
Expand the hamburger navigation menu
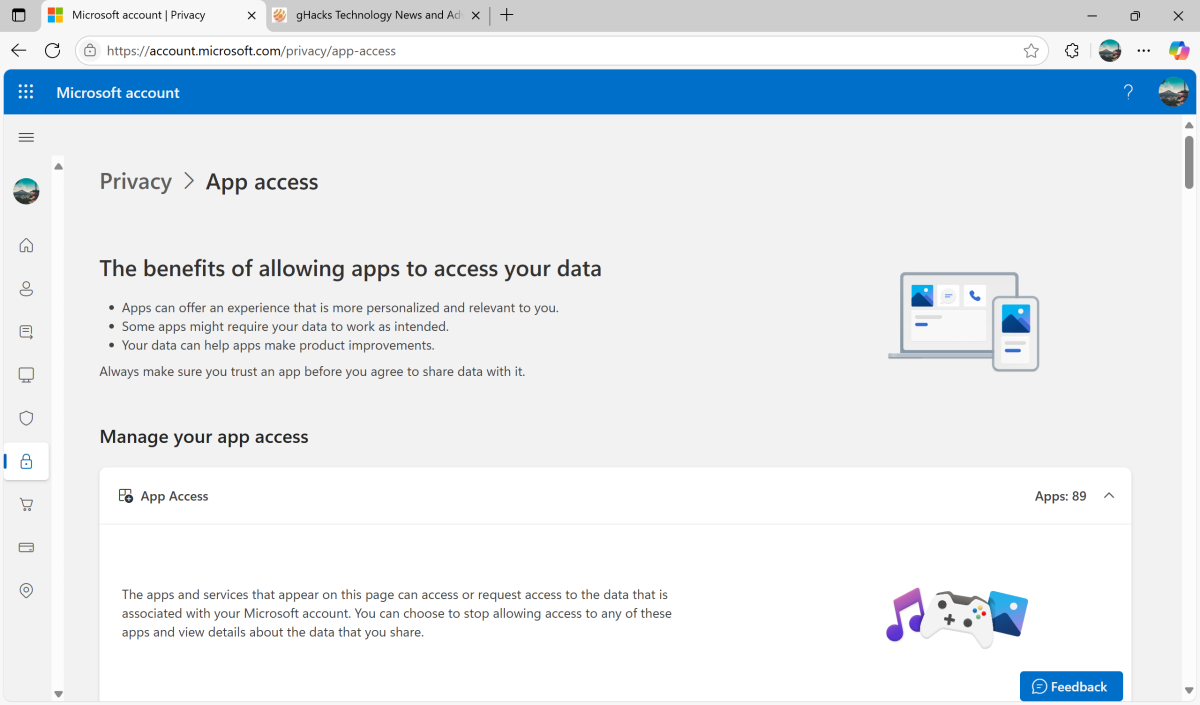26,138
